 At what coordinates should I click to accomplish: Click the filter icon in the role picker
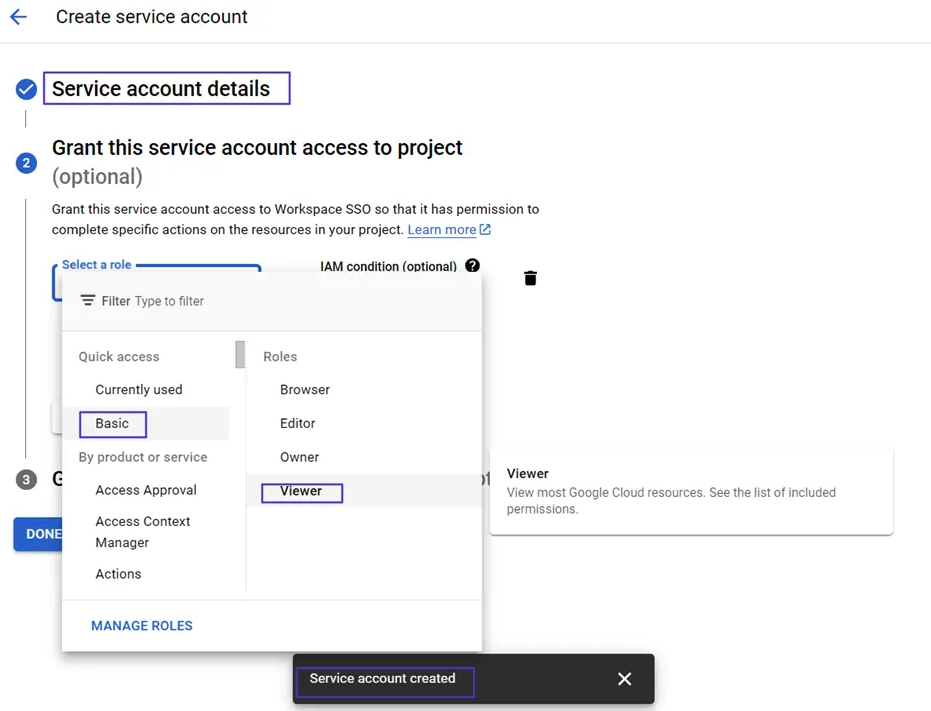[90, 300]
